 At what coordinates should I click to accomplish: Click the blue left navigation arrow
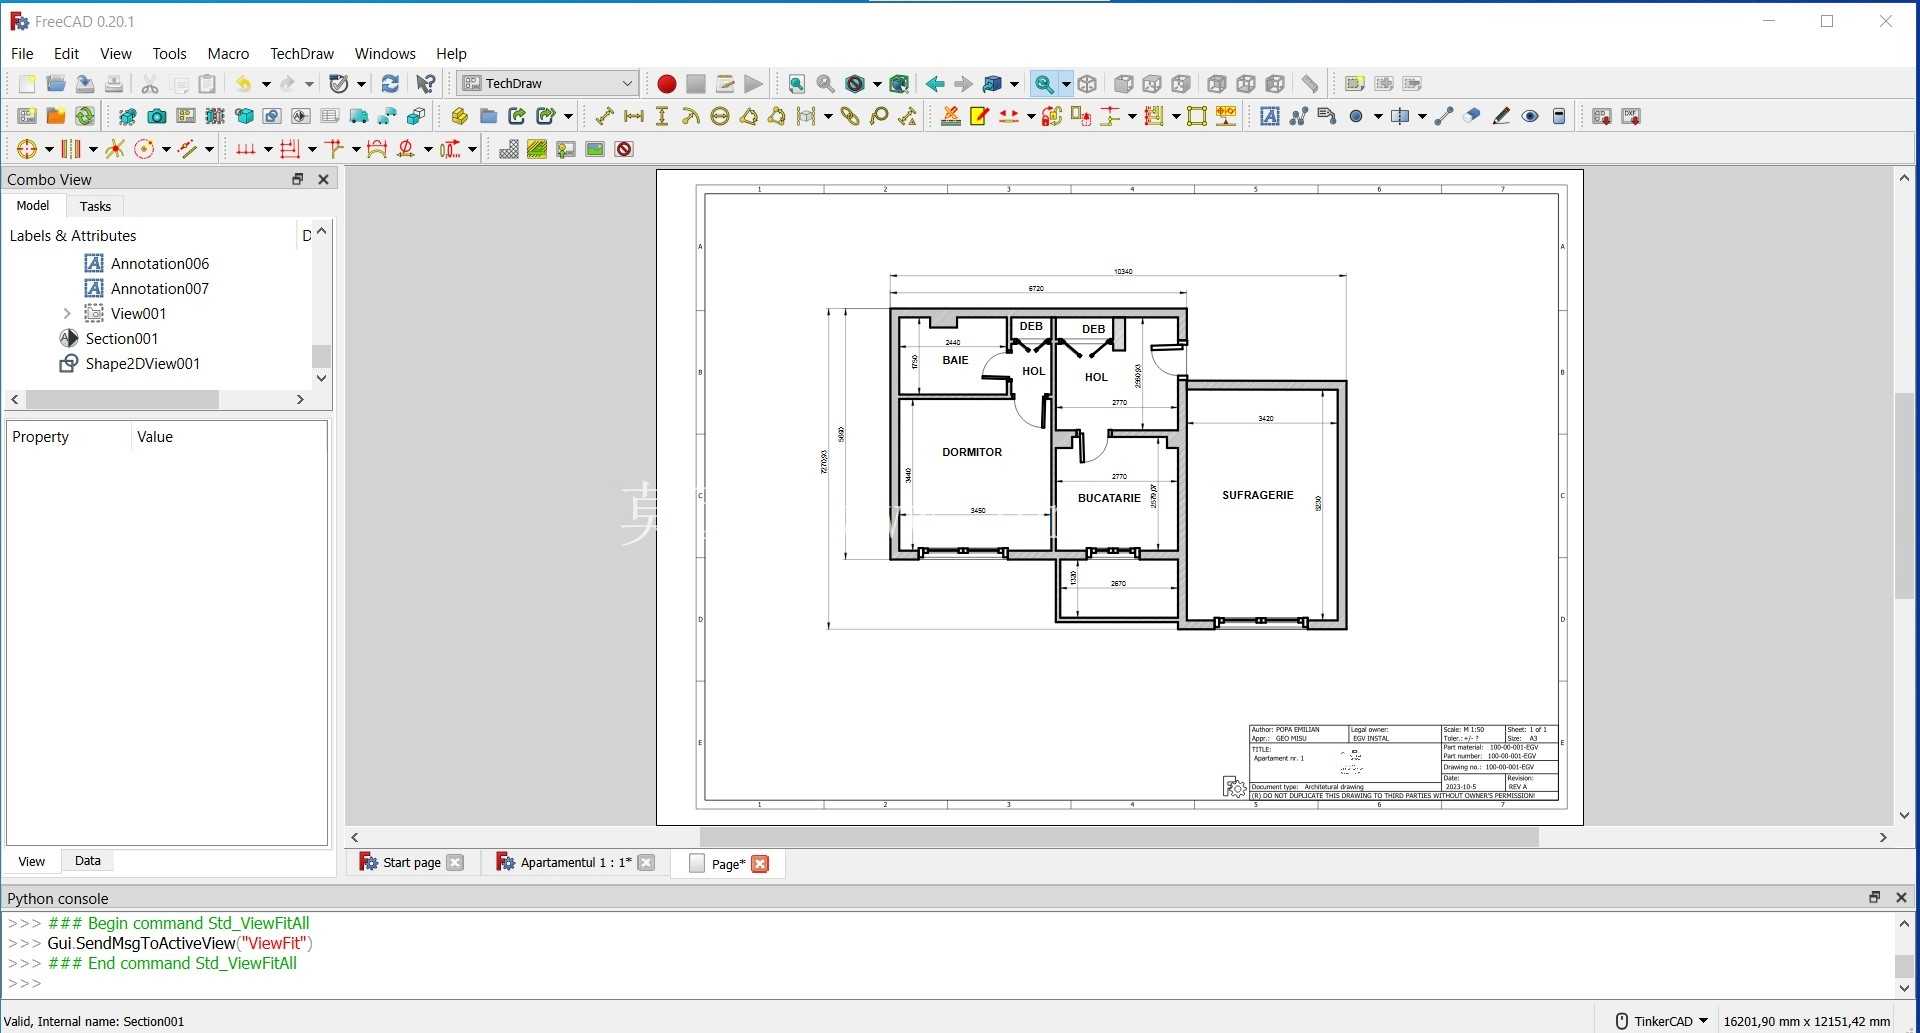(934, 84)
